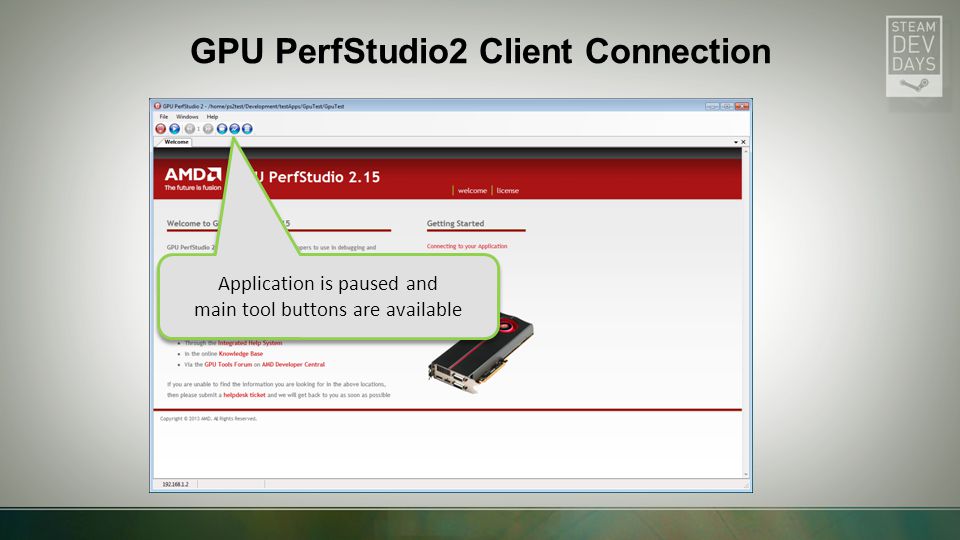Open the File menu
This screenshot has height=540, width=960.
click(x=163, y=116)
